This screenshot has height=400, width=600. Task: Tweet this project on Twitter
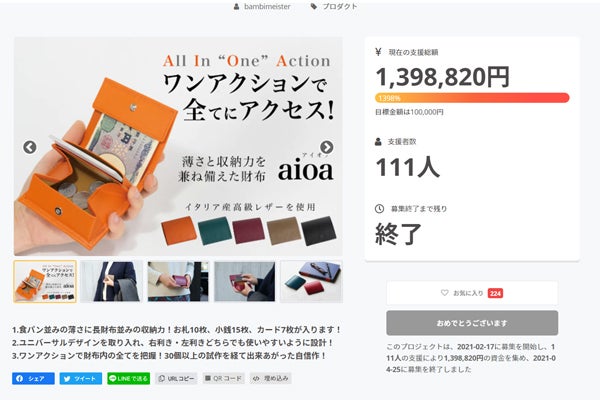[80, 379]
